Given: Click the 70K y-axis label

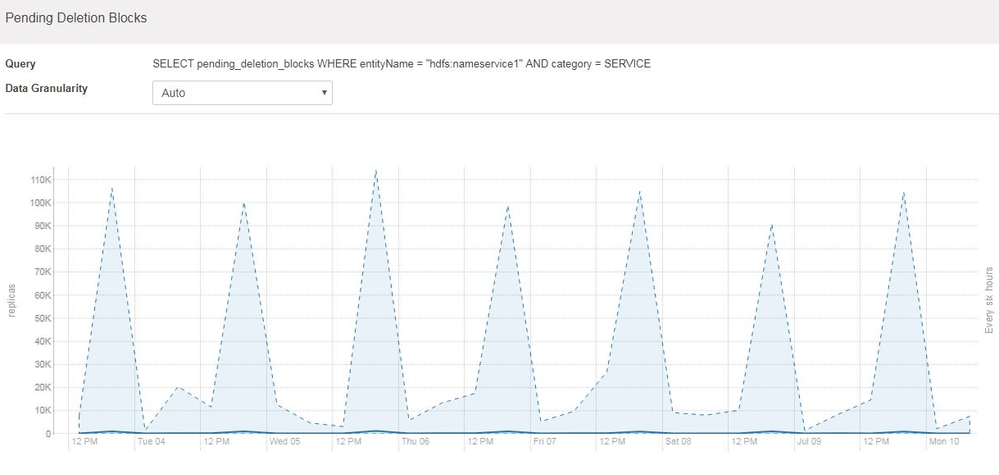Looking at the screenshot, I should (42, 272).
